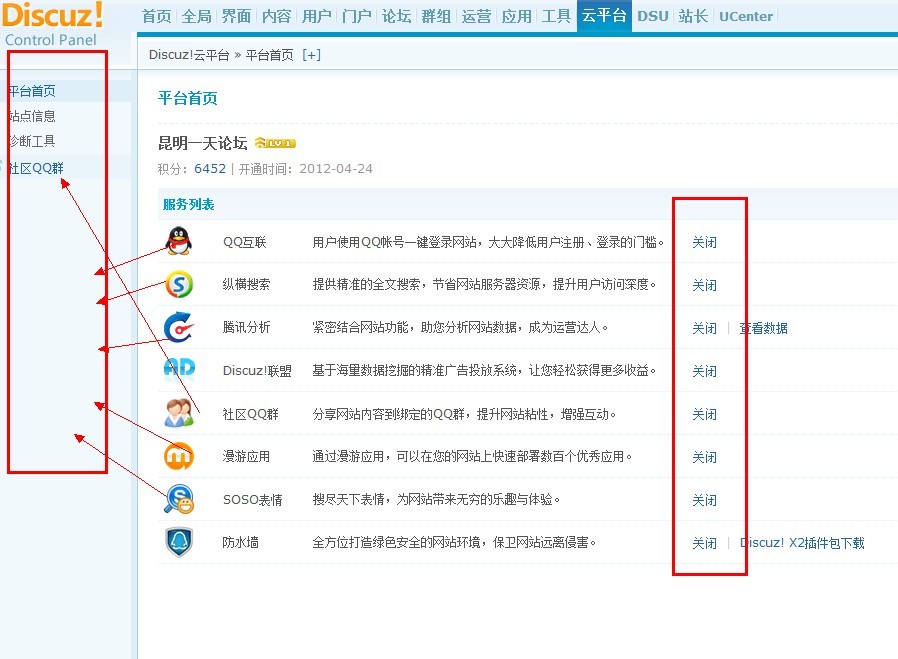Image resolution: width=898 pixels, height=659 pixels.
Task: Click the 平台首页 page heading
Action: (x=187, y=98)
